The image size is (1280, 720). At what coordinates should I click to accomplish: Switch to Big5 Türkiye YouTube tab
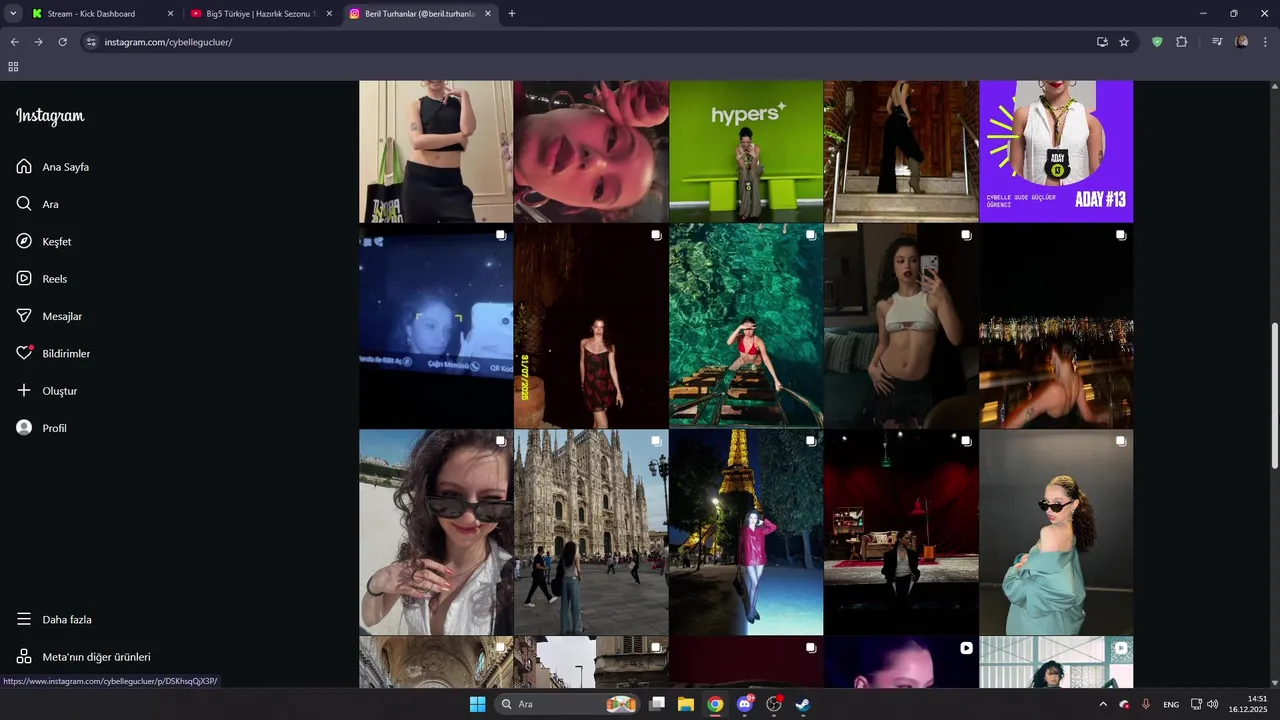[260, 14]
